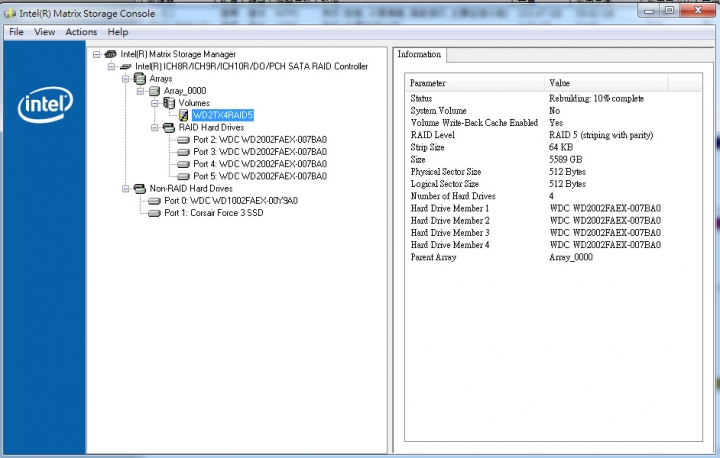Collapse the Array_0000 node
Screen dimensions: 720x458
(140, 91)
